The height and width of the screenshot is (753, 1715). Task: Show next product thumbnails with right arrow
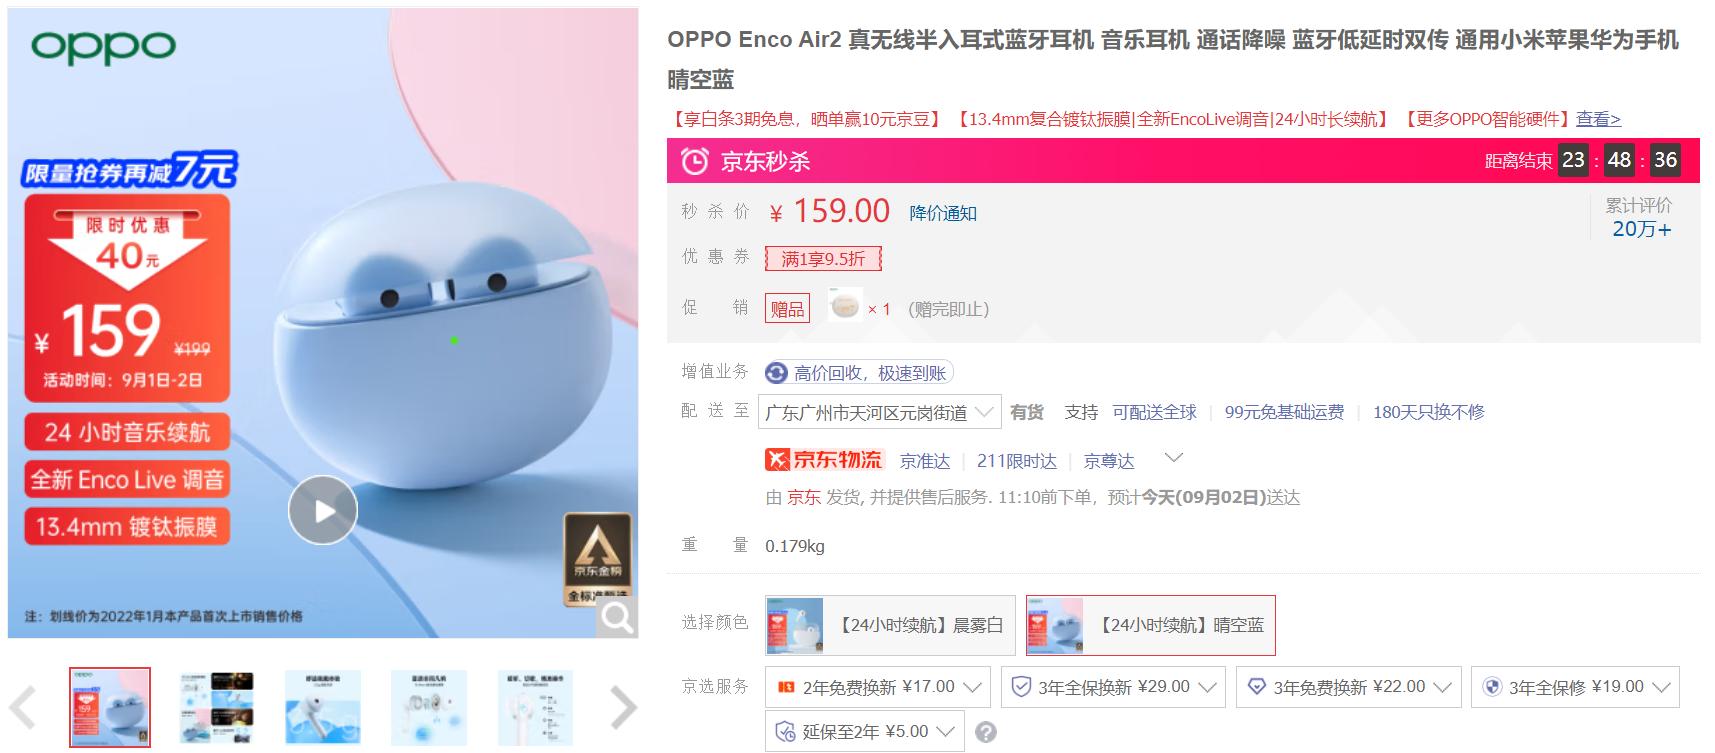point(624,708)
